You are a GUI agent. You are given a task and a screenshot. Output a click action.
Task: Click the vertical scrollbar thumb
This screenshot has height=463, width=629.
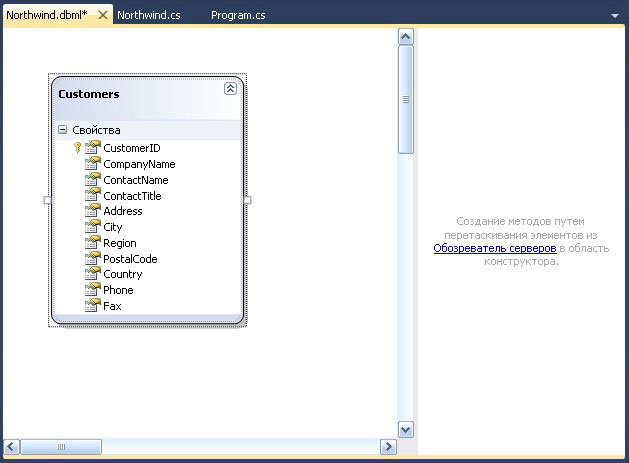(406, 100)
